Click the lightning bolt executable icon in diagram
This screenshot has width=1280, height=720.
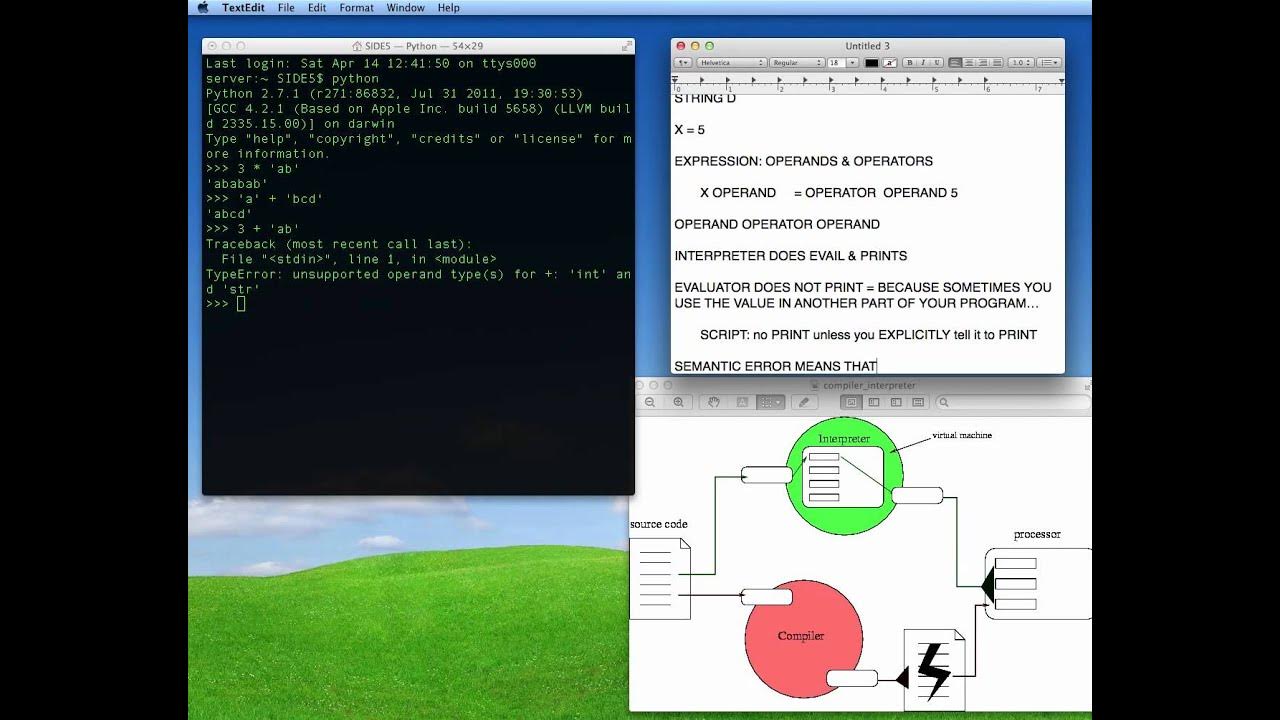(934, 668)
